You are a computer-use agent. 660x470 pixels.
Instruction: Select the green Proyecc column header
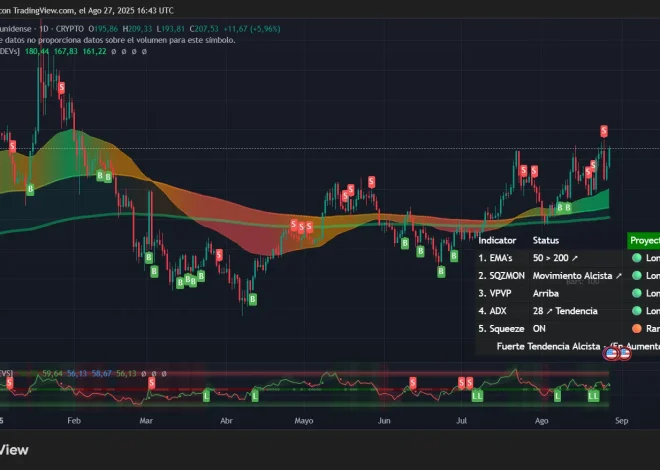643,241
